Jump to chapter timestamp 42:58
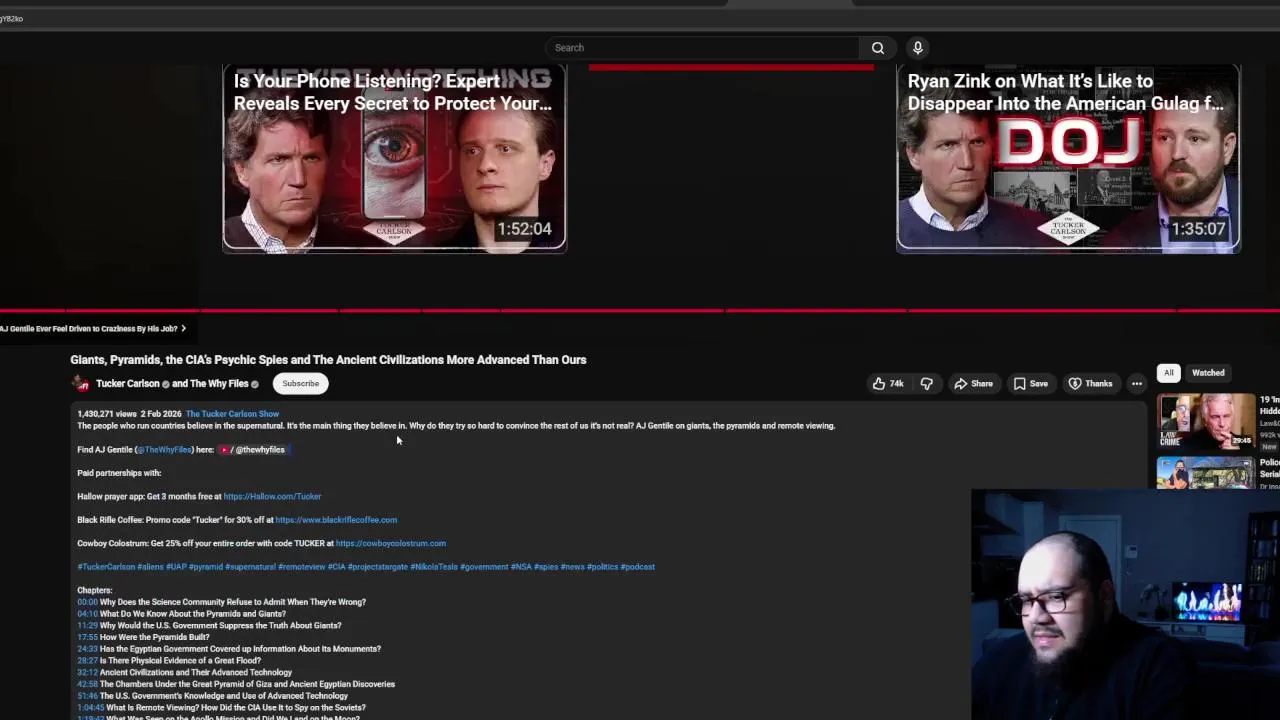The height and width of the screenshot is (720, 1280). click(87, 684)
